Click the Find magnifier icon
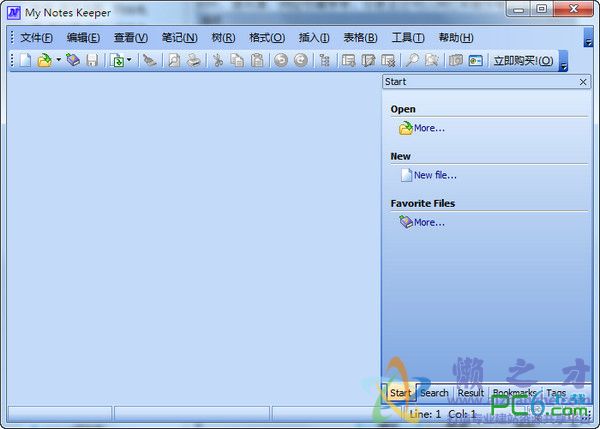600x429 pixels. [x=412, y=60]
